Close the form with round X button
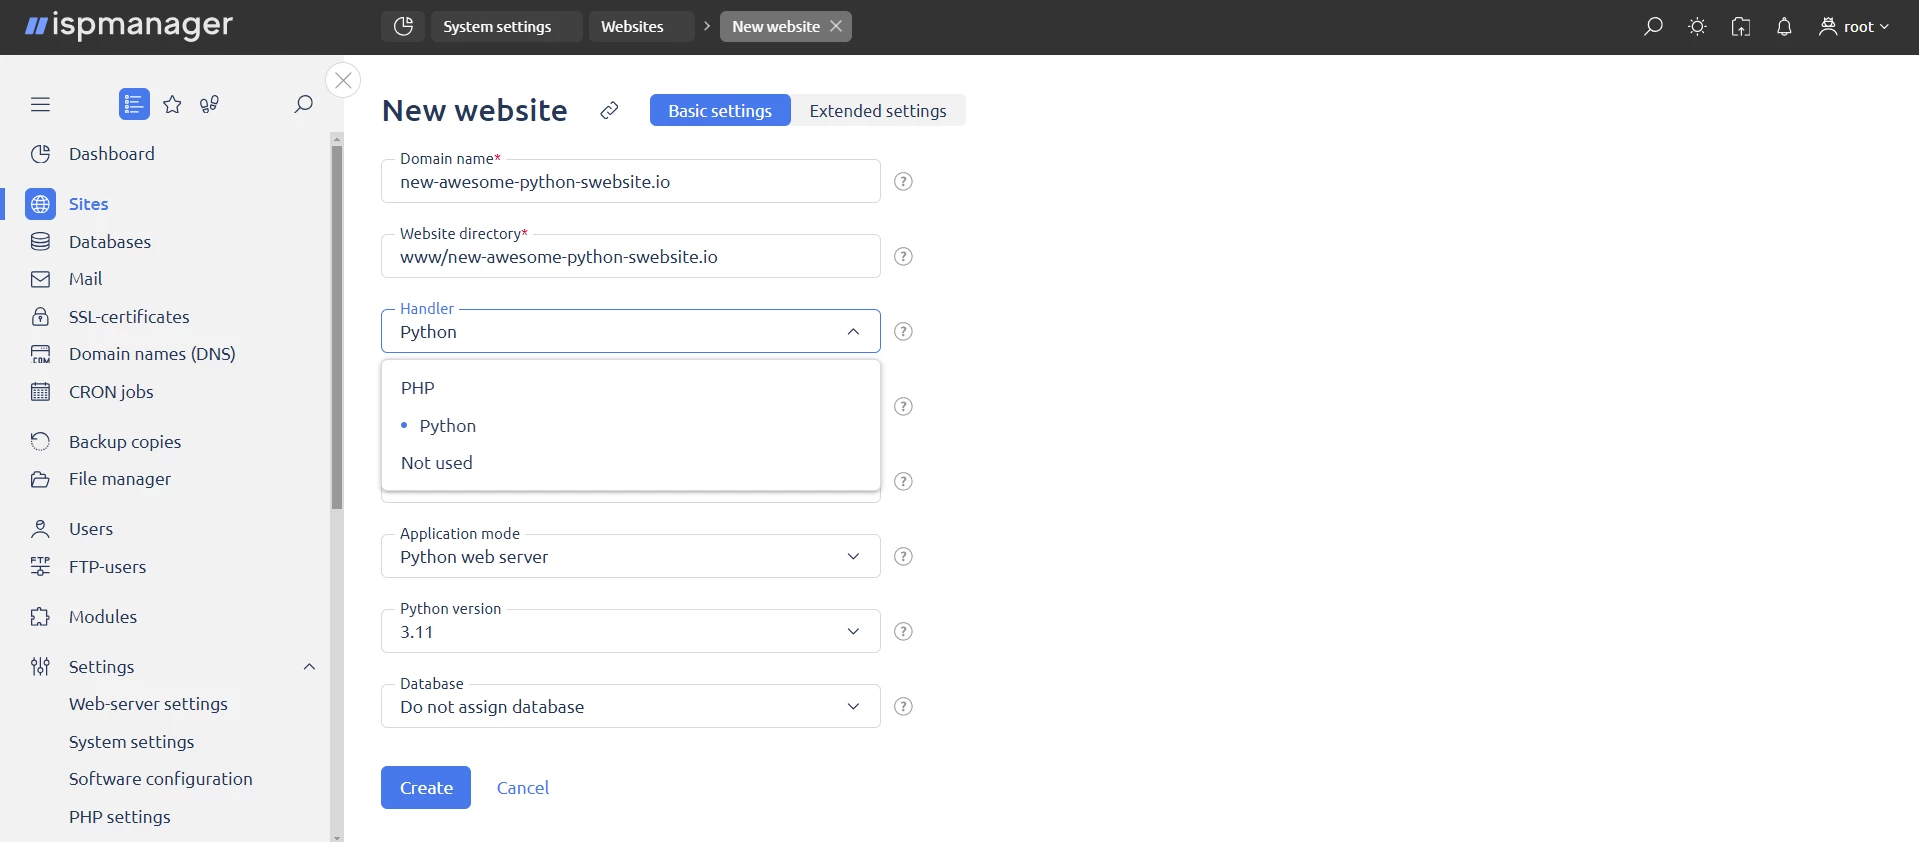 coord(343,80)
